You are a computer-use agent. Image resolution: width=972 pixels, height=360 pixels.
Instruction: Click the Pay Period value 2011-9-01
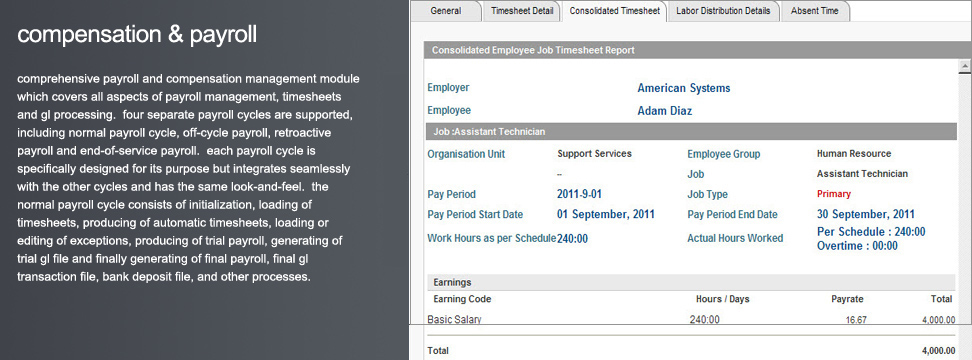coord(579,194)
